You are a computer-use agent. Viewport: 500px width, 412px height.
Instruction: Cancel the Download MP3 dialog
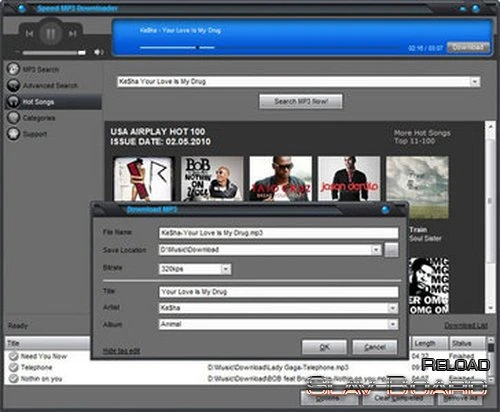(375, 347)
